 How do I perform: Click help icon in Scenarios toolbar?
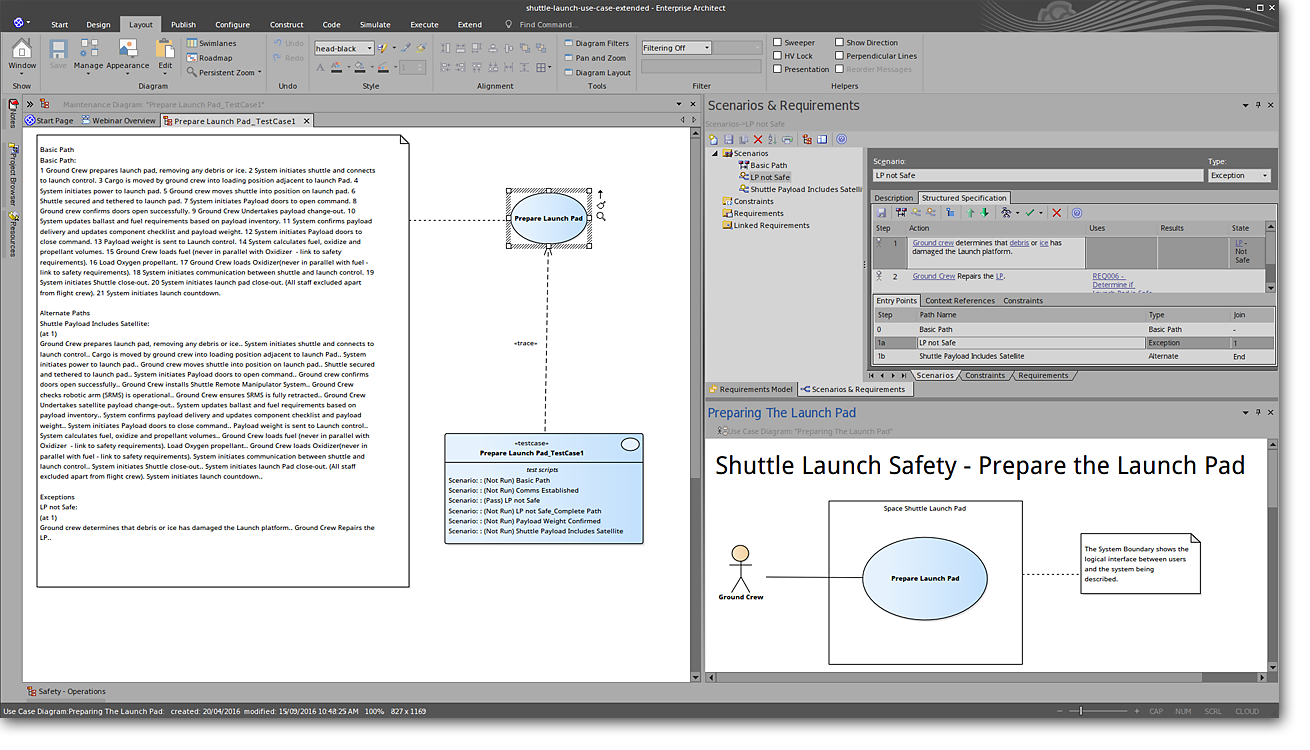pyautogui.click(x=841, y=139)
